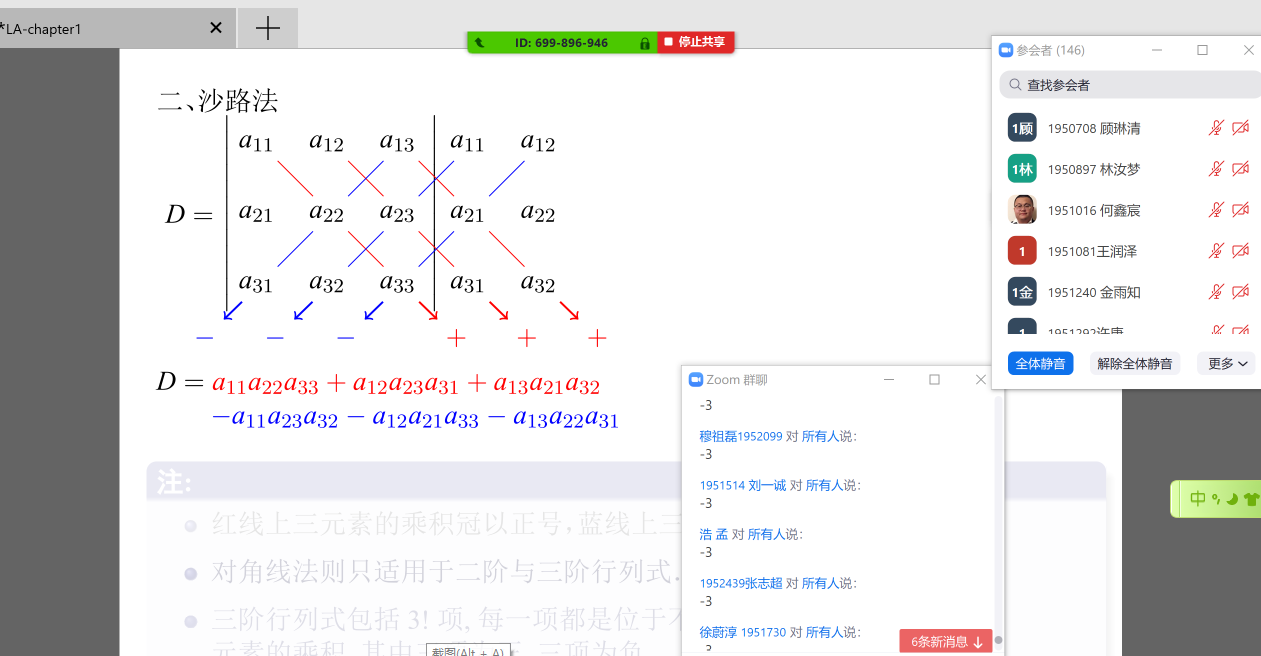The width and height of the screenshot is (1261, 656).
Task: Click the camera-off icon for 王润泽
Action: coord(1241,251)
